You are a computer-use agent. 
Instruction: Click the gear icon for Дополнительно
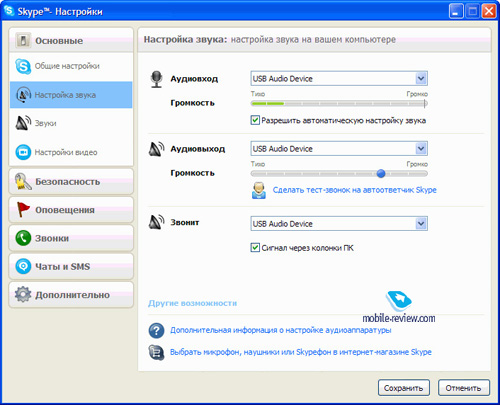tap(23, 294)
